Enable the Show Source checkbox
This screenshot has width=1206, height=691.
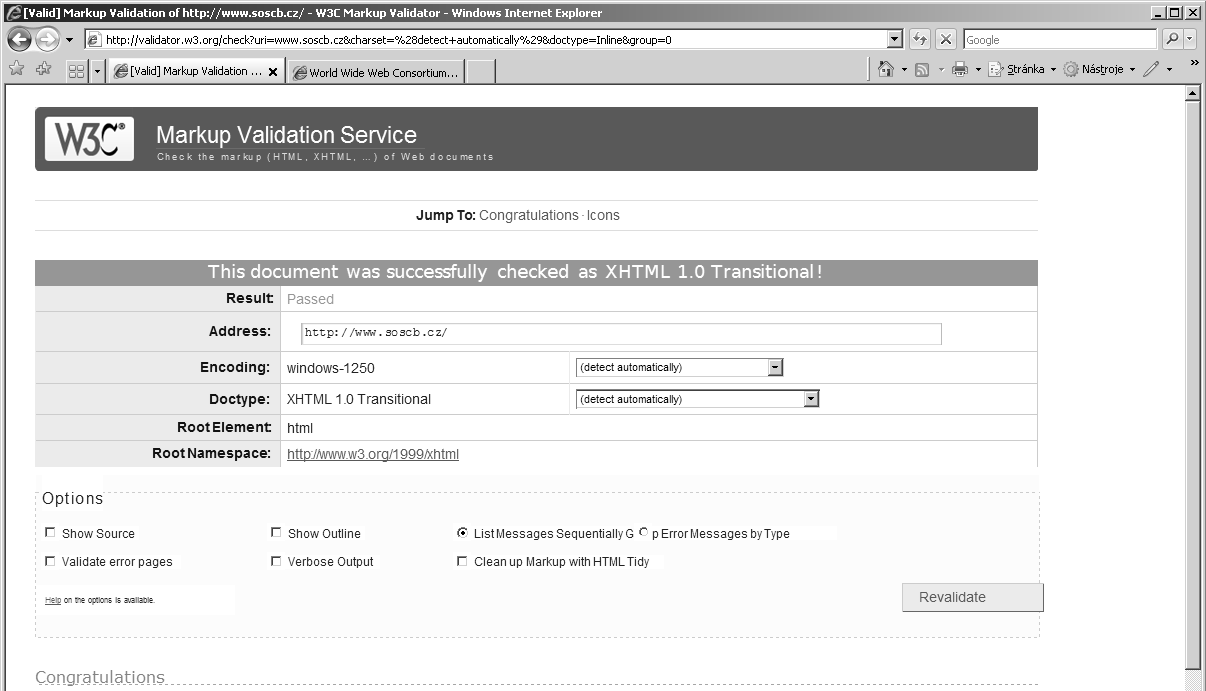pos(51,533)
